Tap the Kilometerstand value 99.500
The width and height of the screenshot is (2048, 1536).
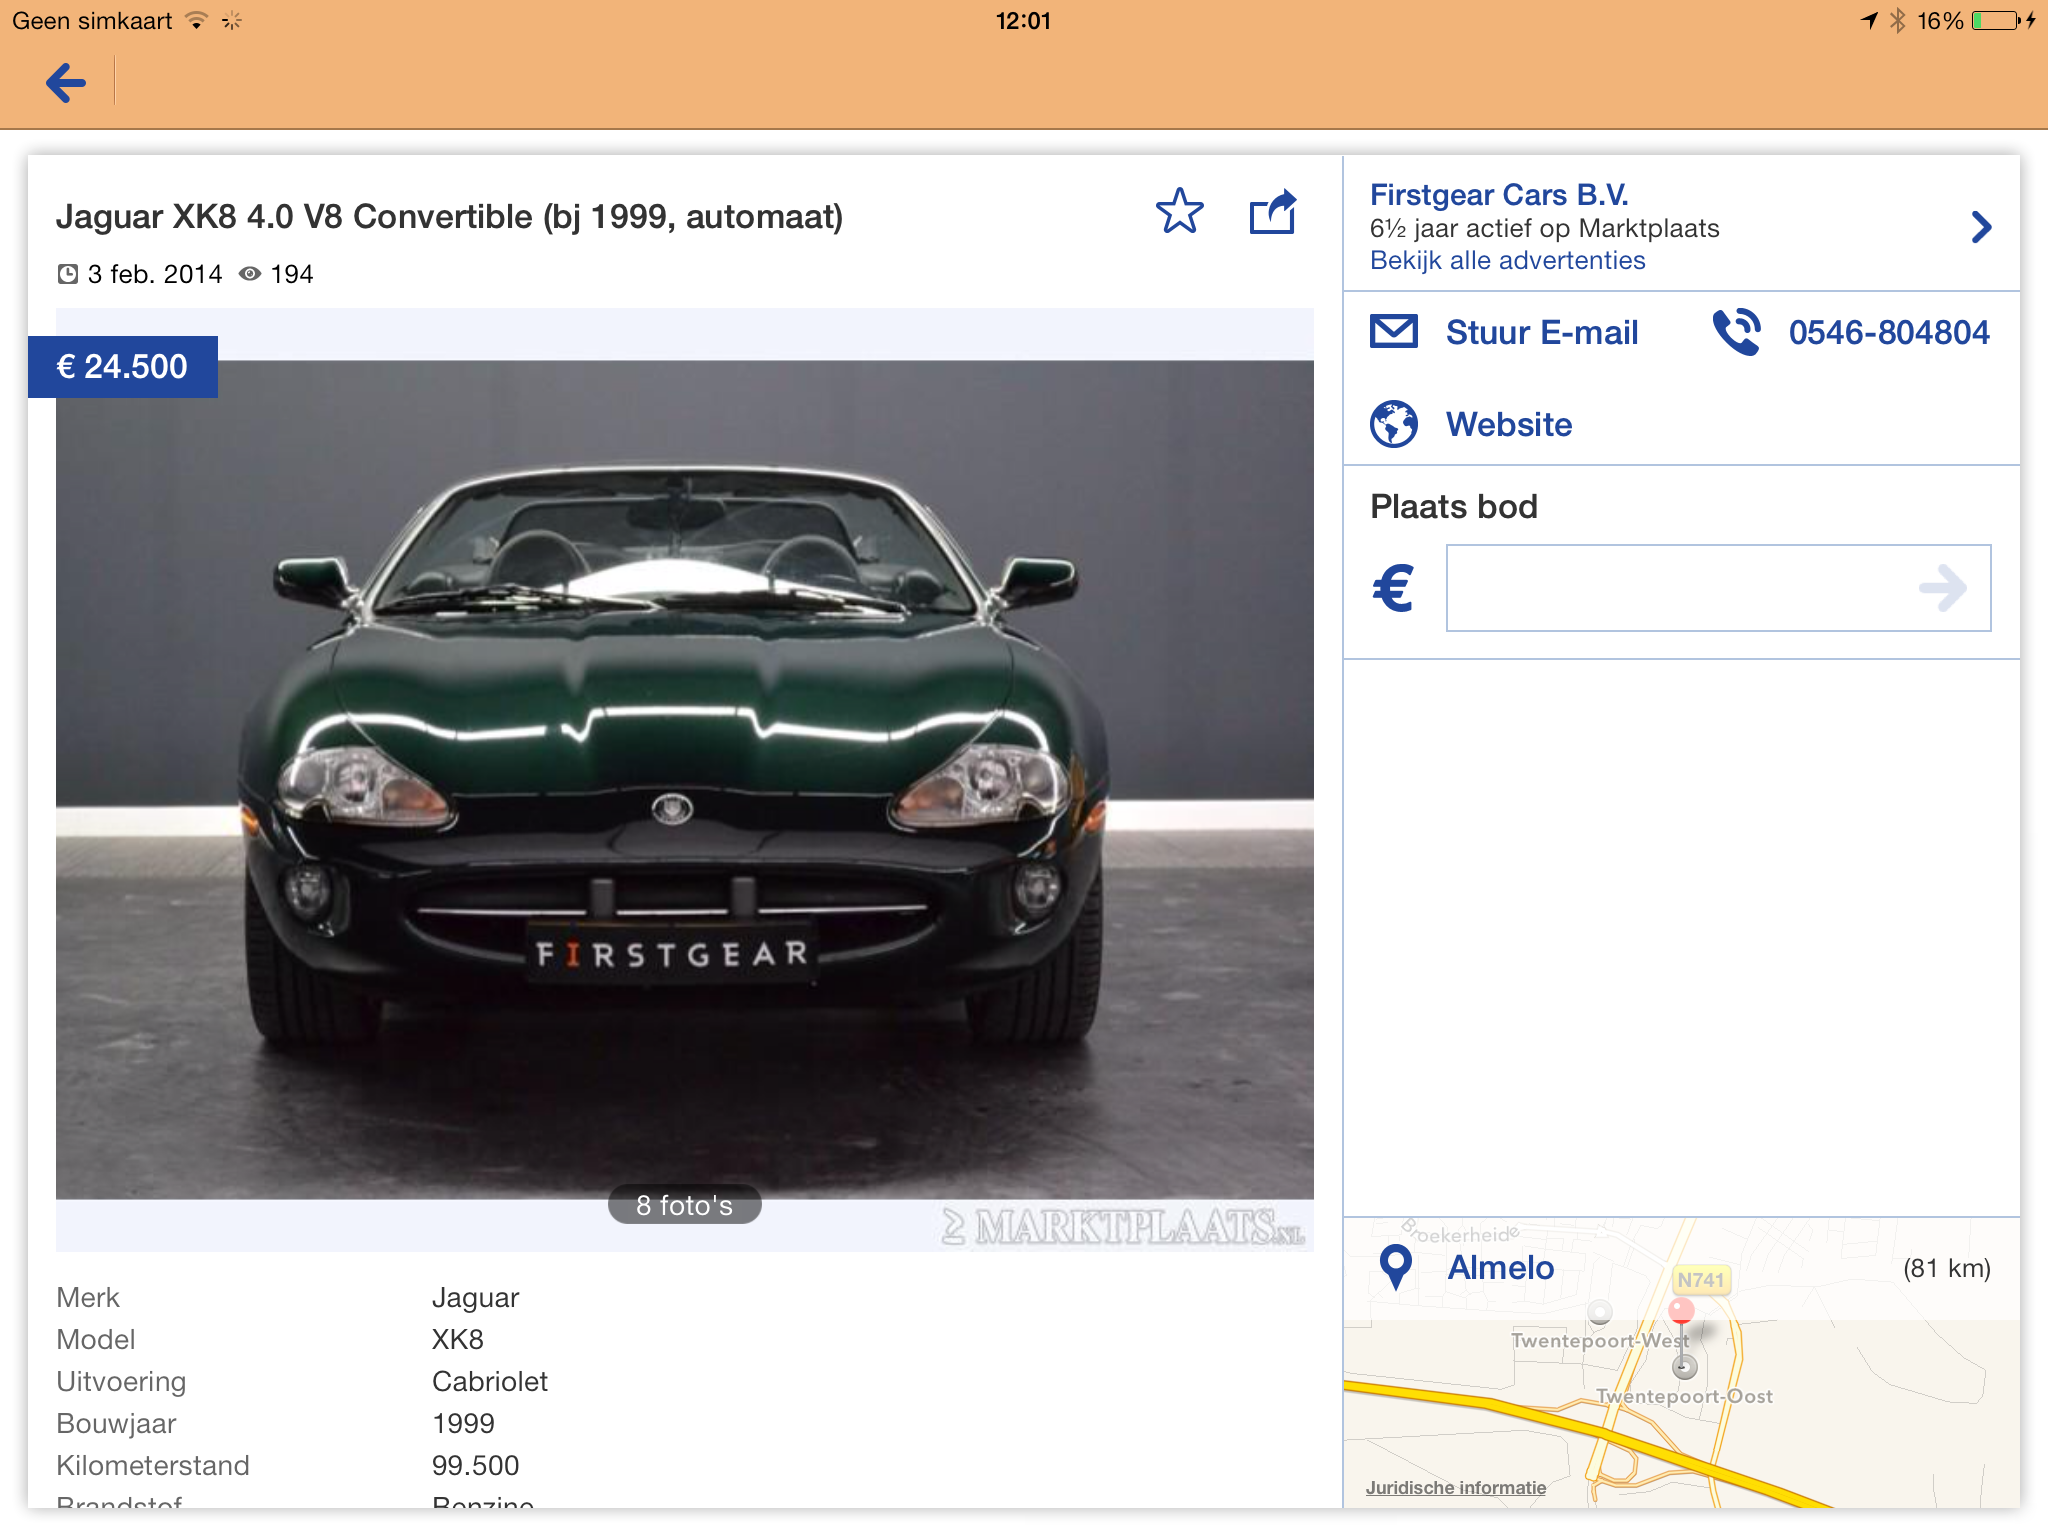(x=475, y=1465)
